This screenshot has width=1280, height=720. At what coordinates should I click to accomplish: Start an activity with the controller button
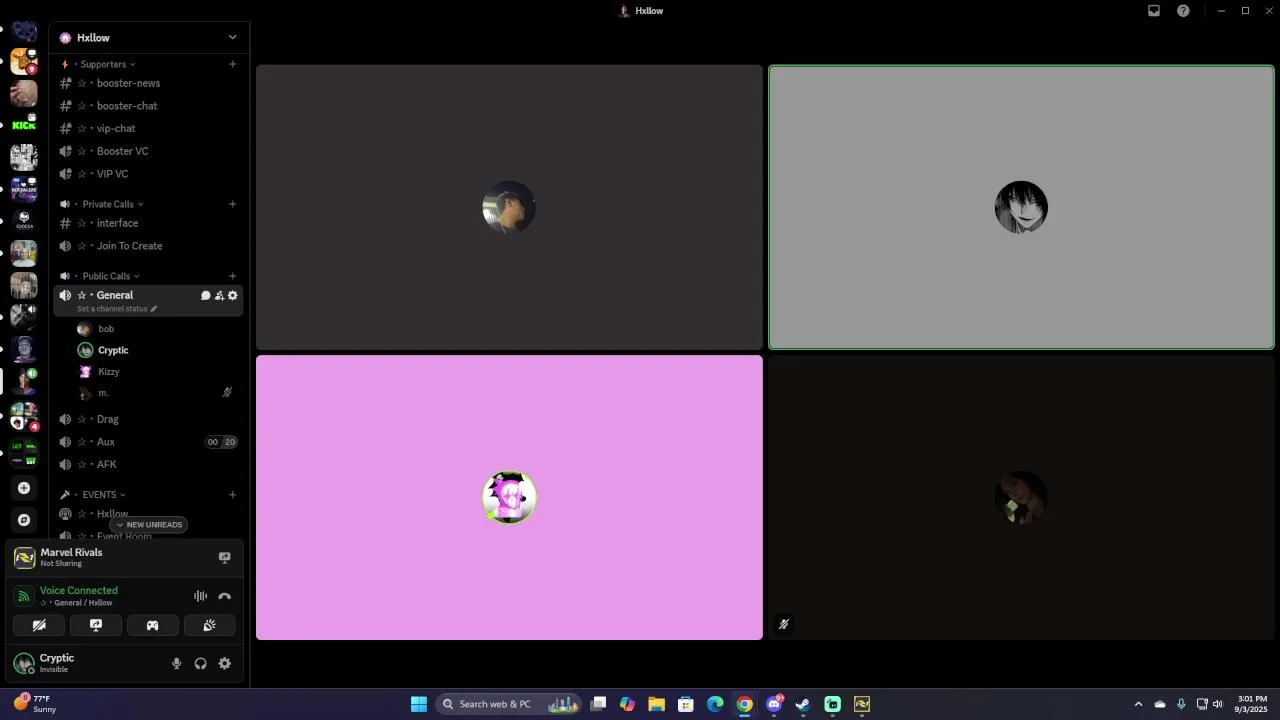point(153,625)
